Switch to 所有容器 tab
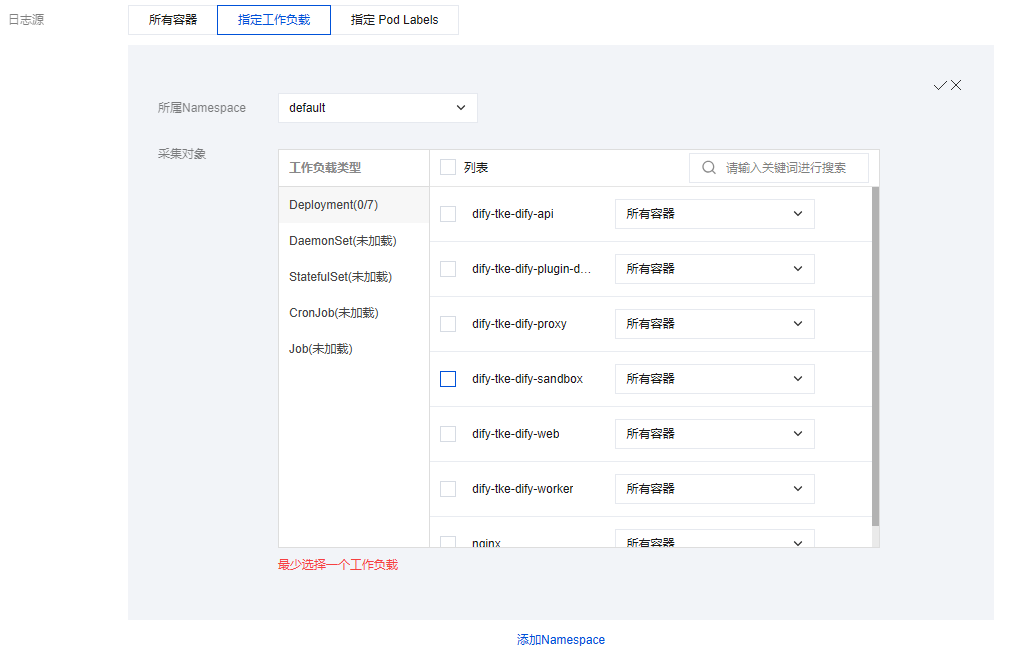This screenshot has width=1010, height=652. [173, 20]
